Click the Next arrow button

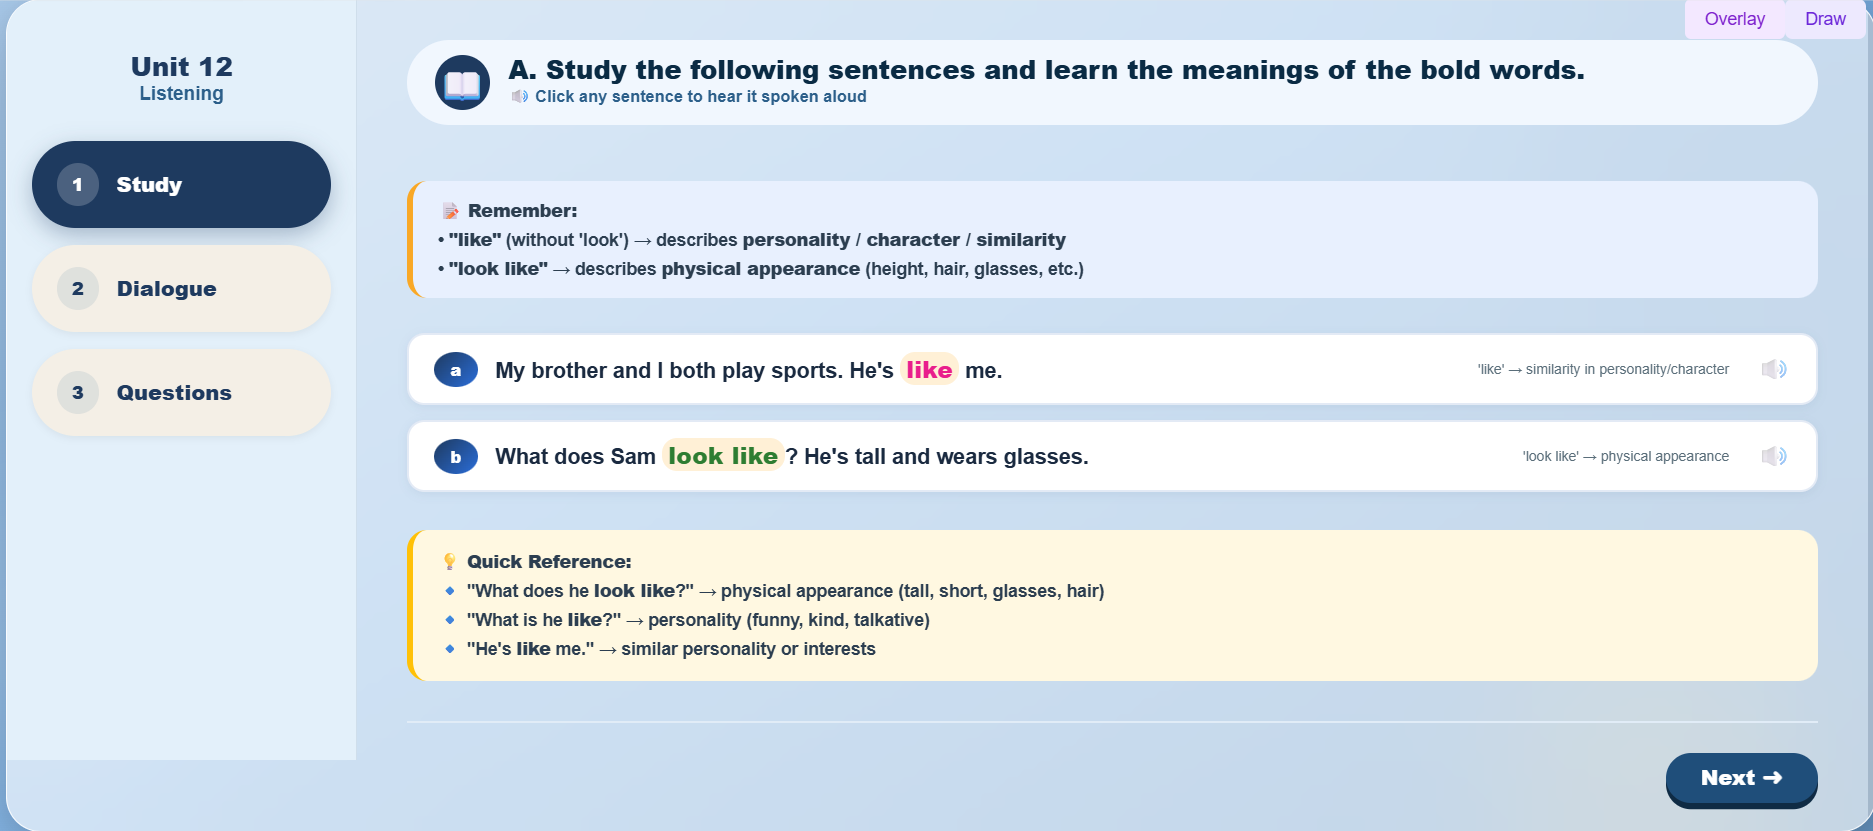[x=1741, y=778]
